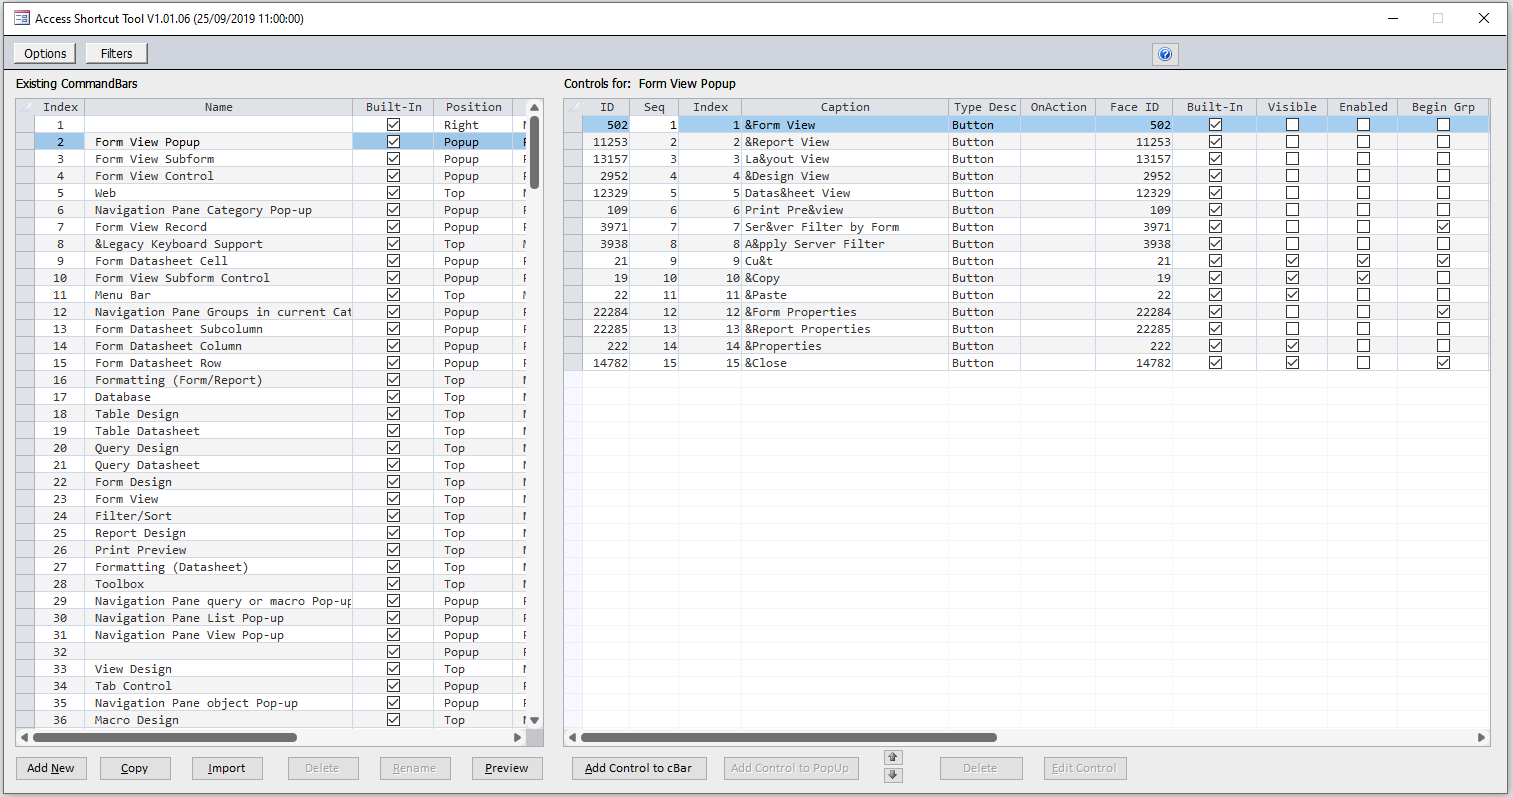1513x797 pixels.
Task: Click the blue help question mark icon
Action: [x=1165, y=54]
